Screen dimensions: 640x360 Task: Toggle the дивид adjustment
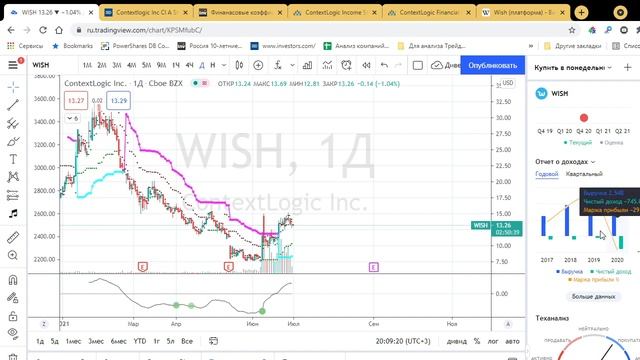tap(457, 341)
